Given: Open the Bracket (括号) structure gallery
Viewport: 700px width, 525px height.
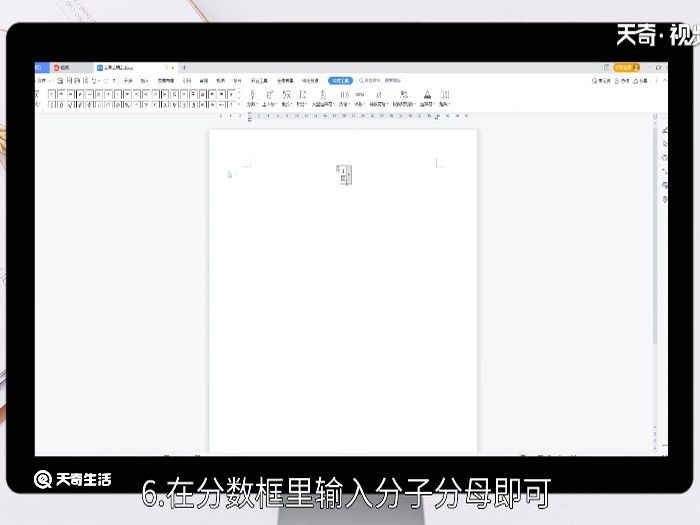Looking at the screenshot, I should 344,98.
